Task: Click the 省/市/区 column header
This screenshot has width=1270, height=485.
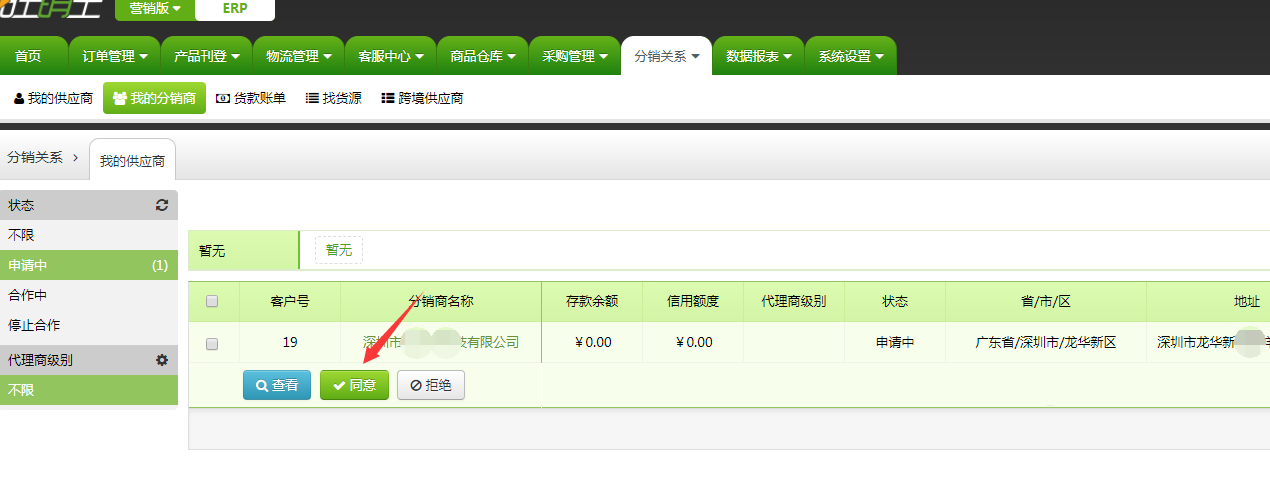Action: point(1046,301)
